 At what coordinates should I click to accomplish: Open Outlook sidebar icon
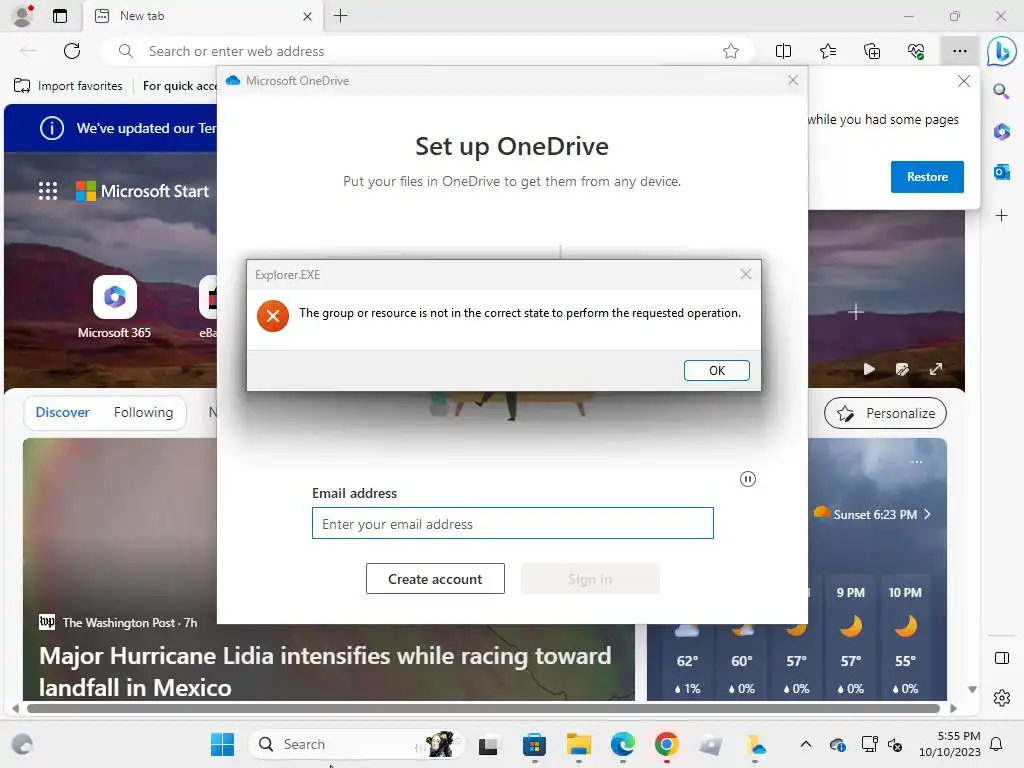pos(1001,172)
